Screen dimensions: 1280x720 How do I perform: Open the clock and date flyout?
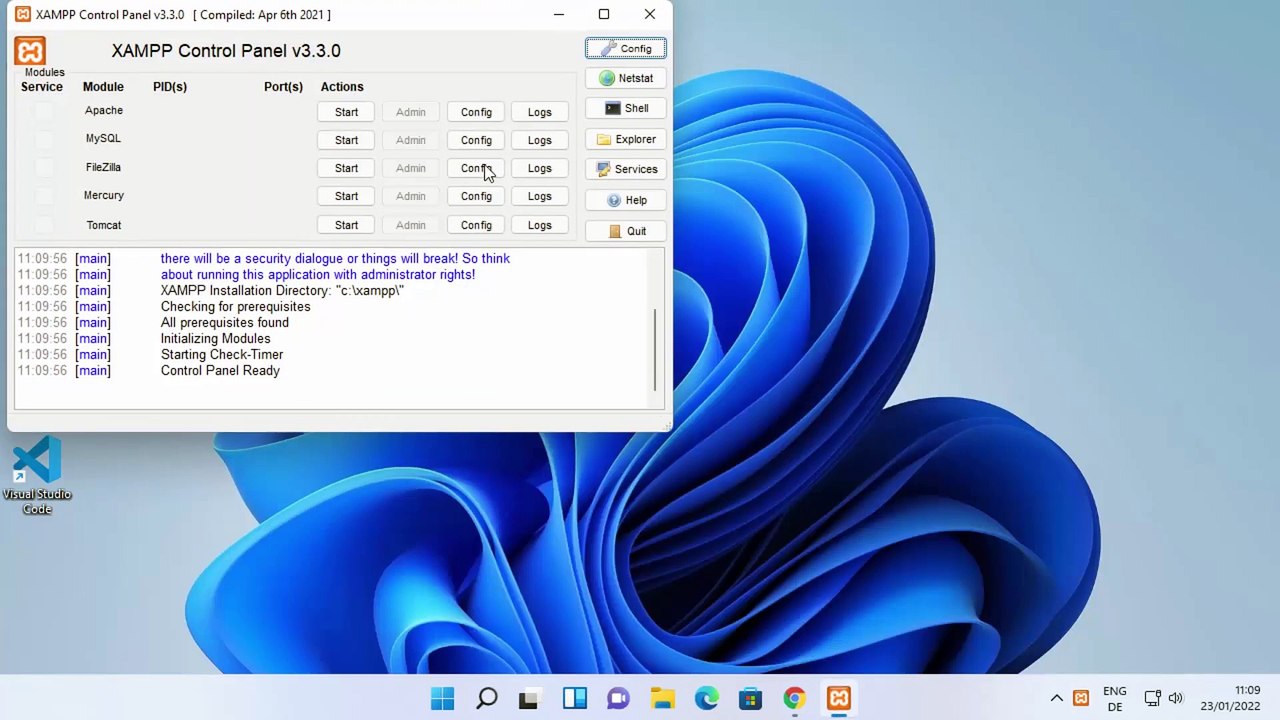tap(1230, 698)
